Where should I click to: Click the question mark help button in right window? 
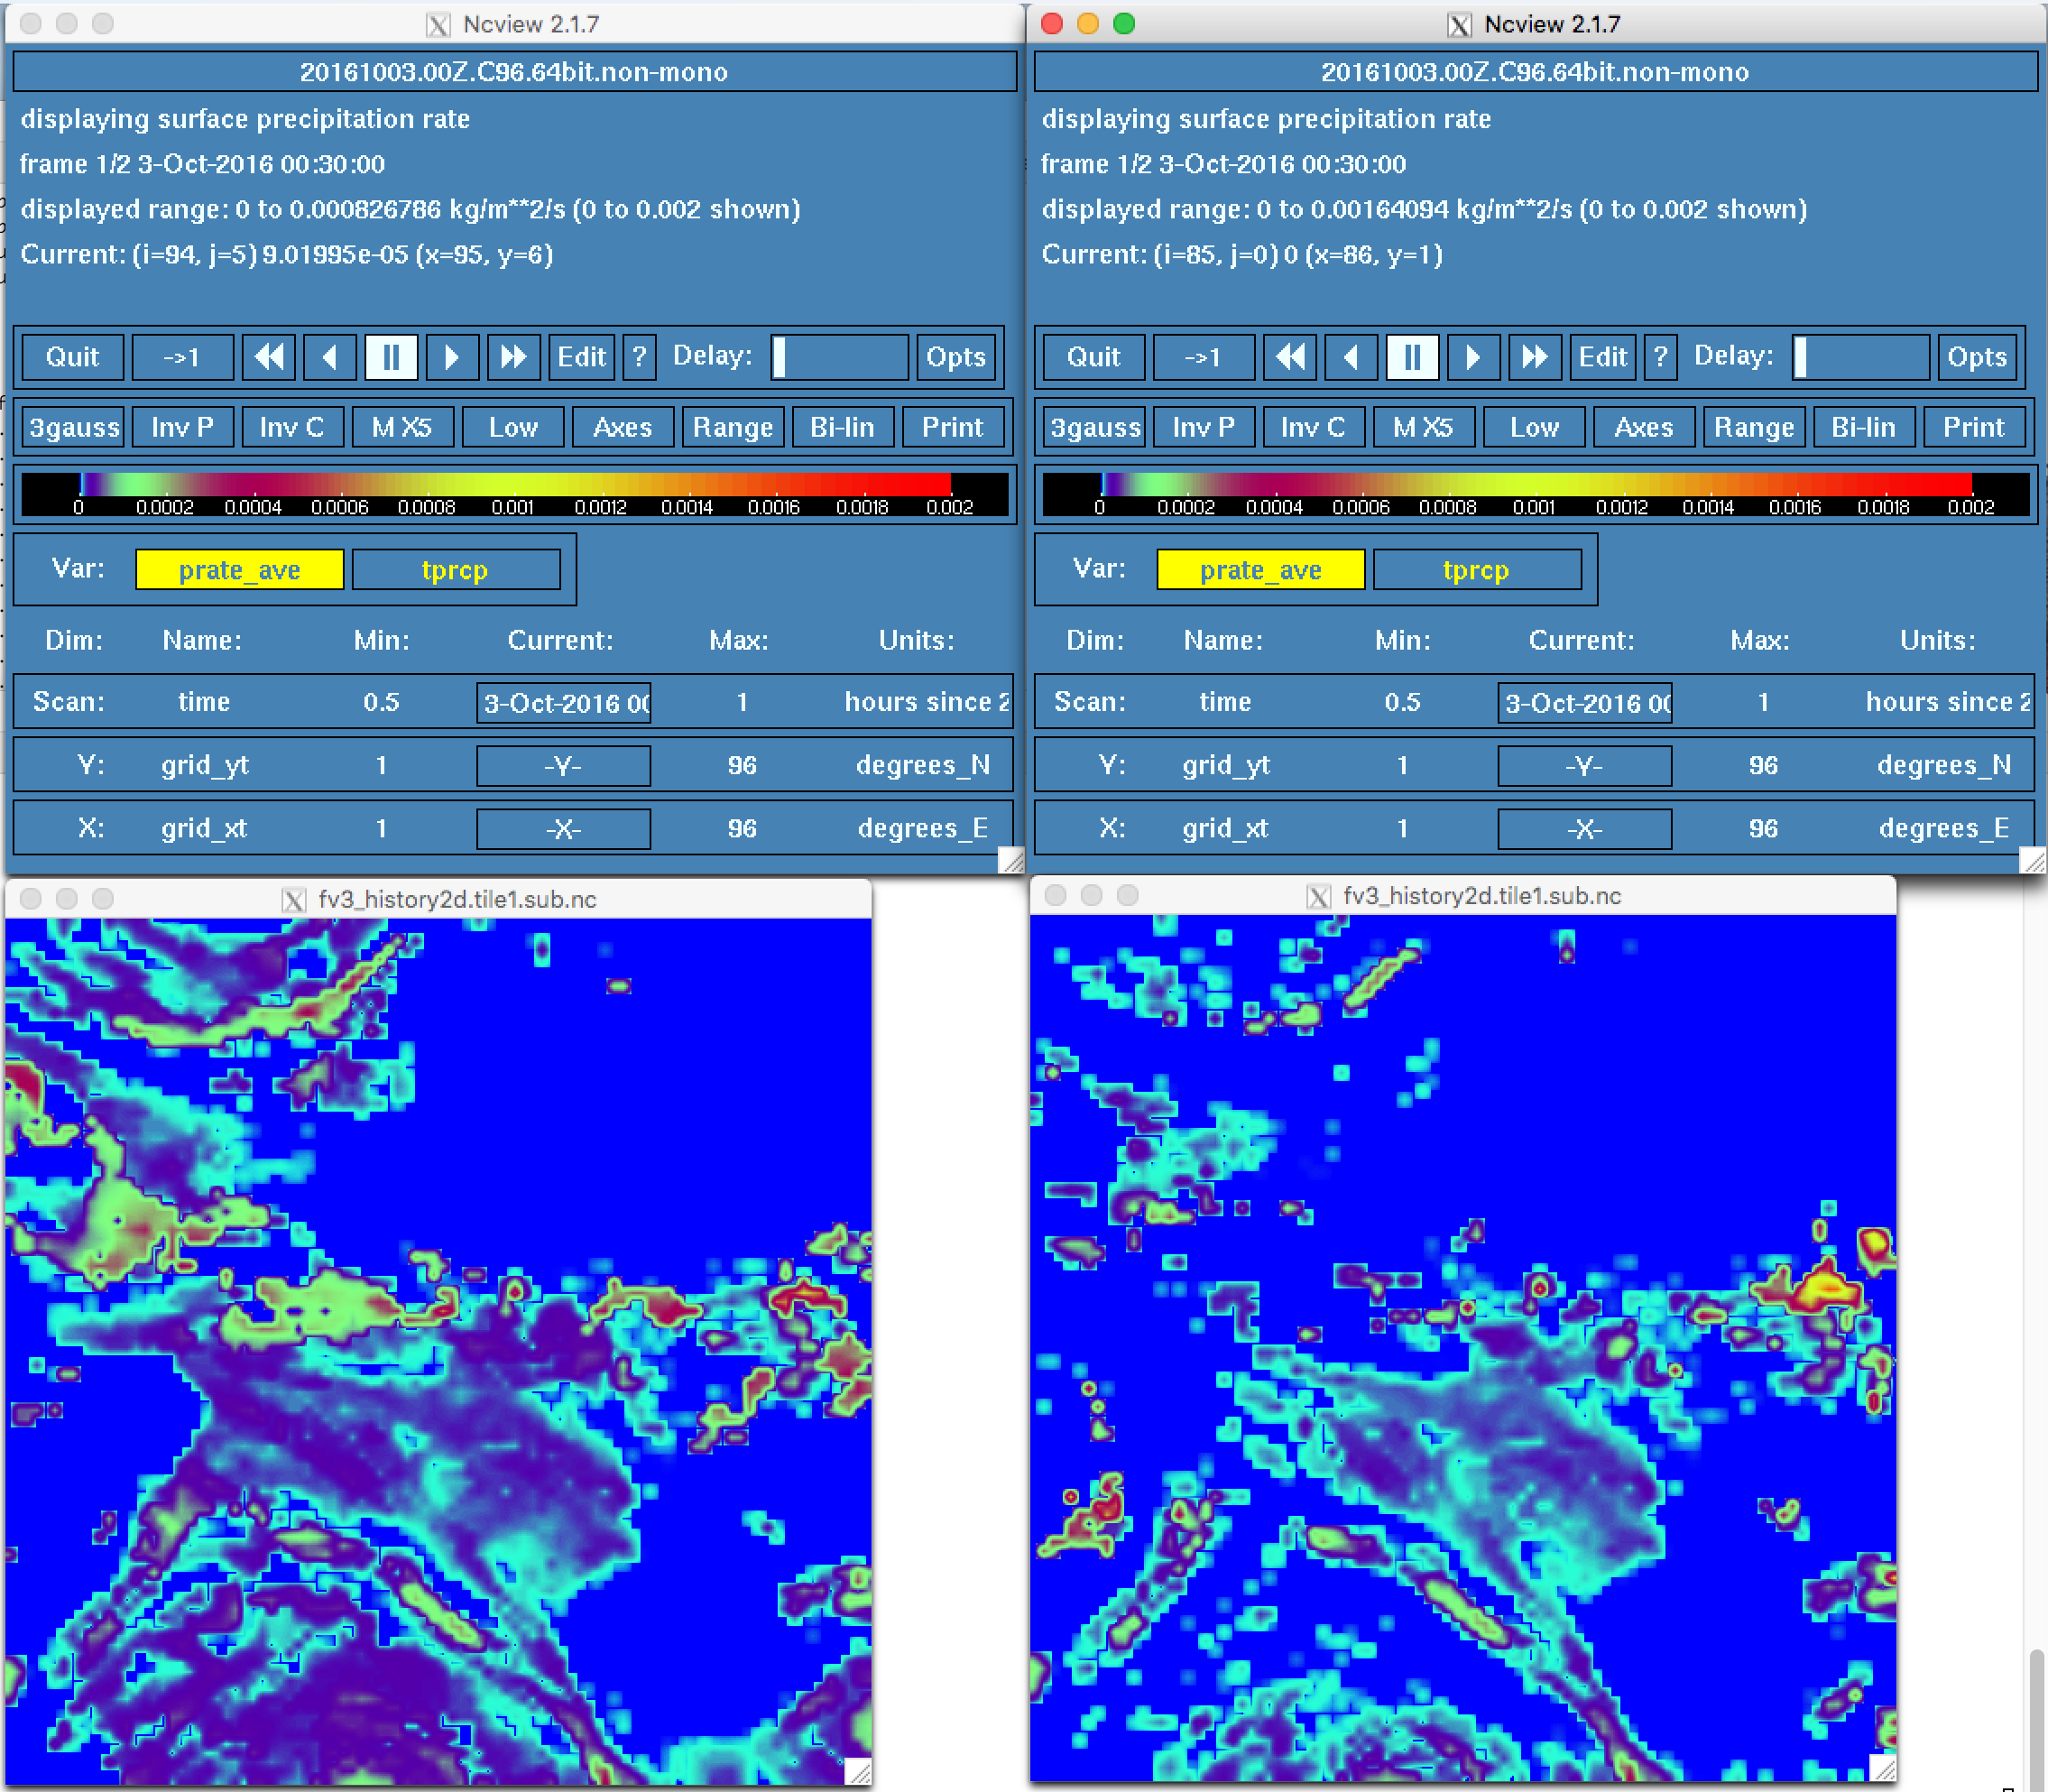pos(1660,357)
